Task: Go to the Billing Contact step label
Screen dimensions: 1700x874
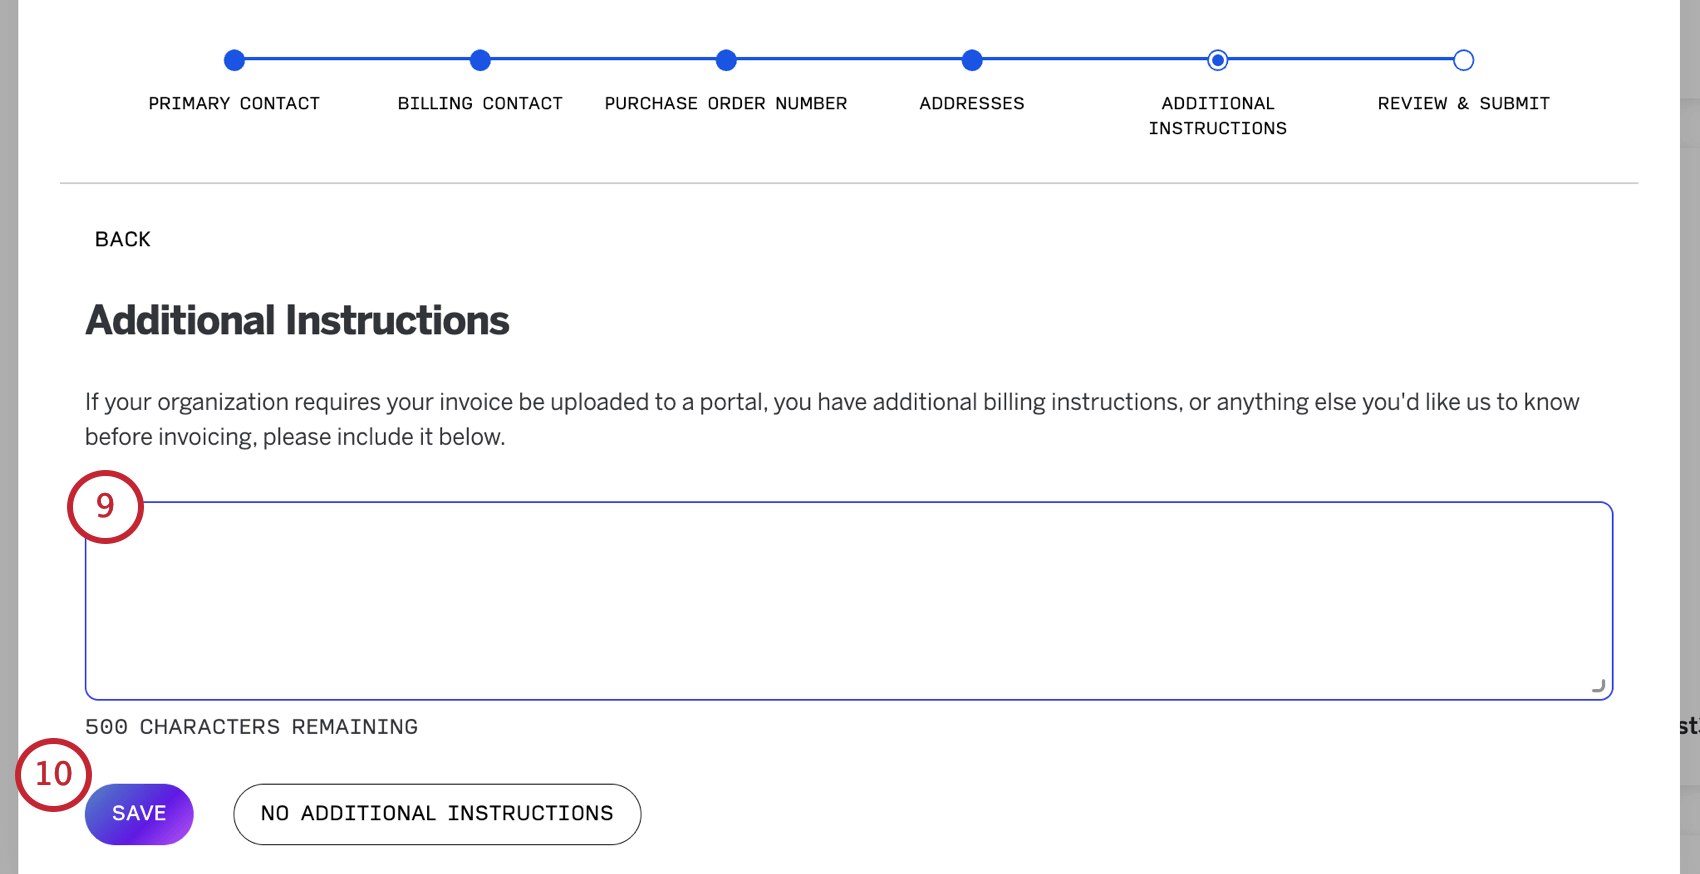Action: [480, 103]
